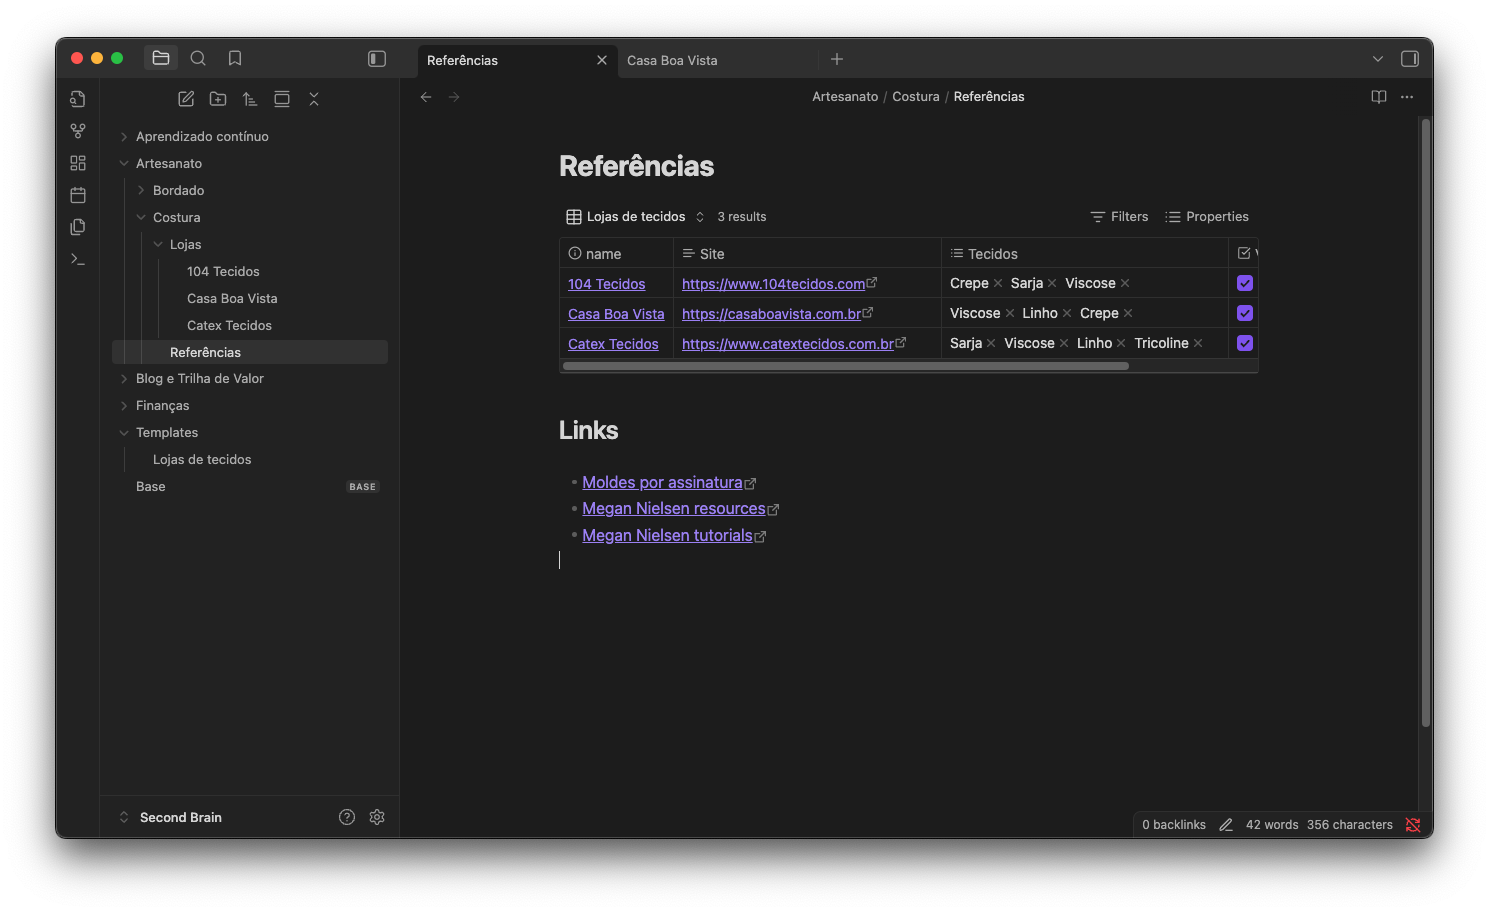
Task: Open the command palette terminal icon
Action: [x=78, y=259]
